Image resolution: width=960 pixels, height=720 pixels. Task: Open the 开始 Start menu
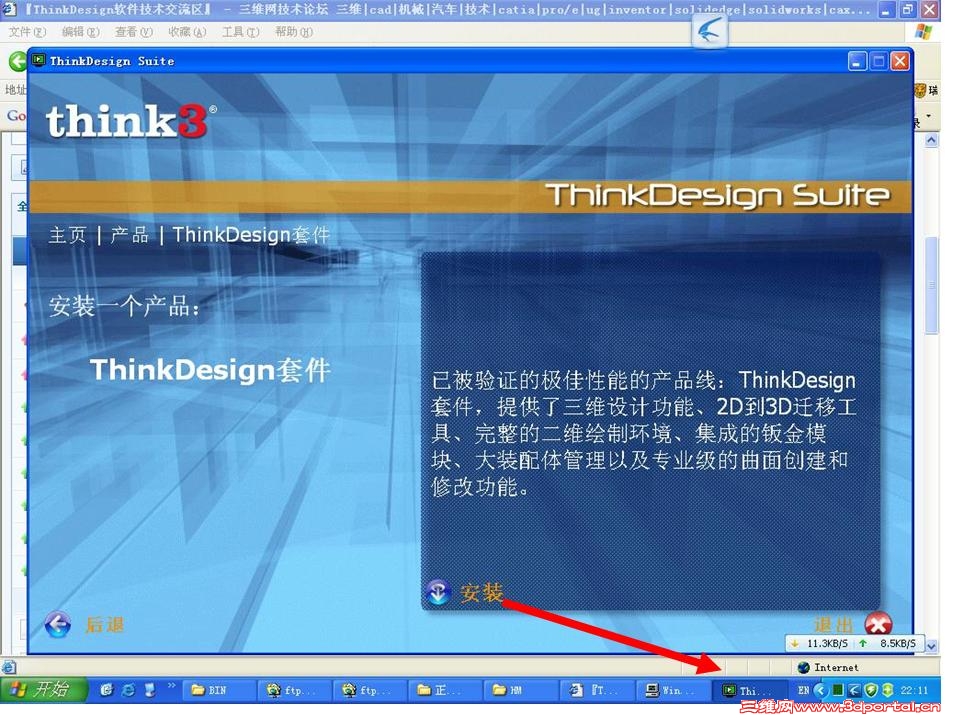click(x=42, y=690)
